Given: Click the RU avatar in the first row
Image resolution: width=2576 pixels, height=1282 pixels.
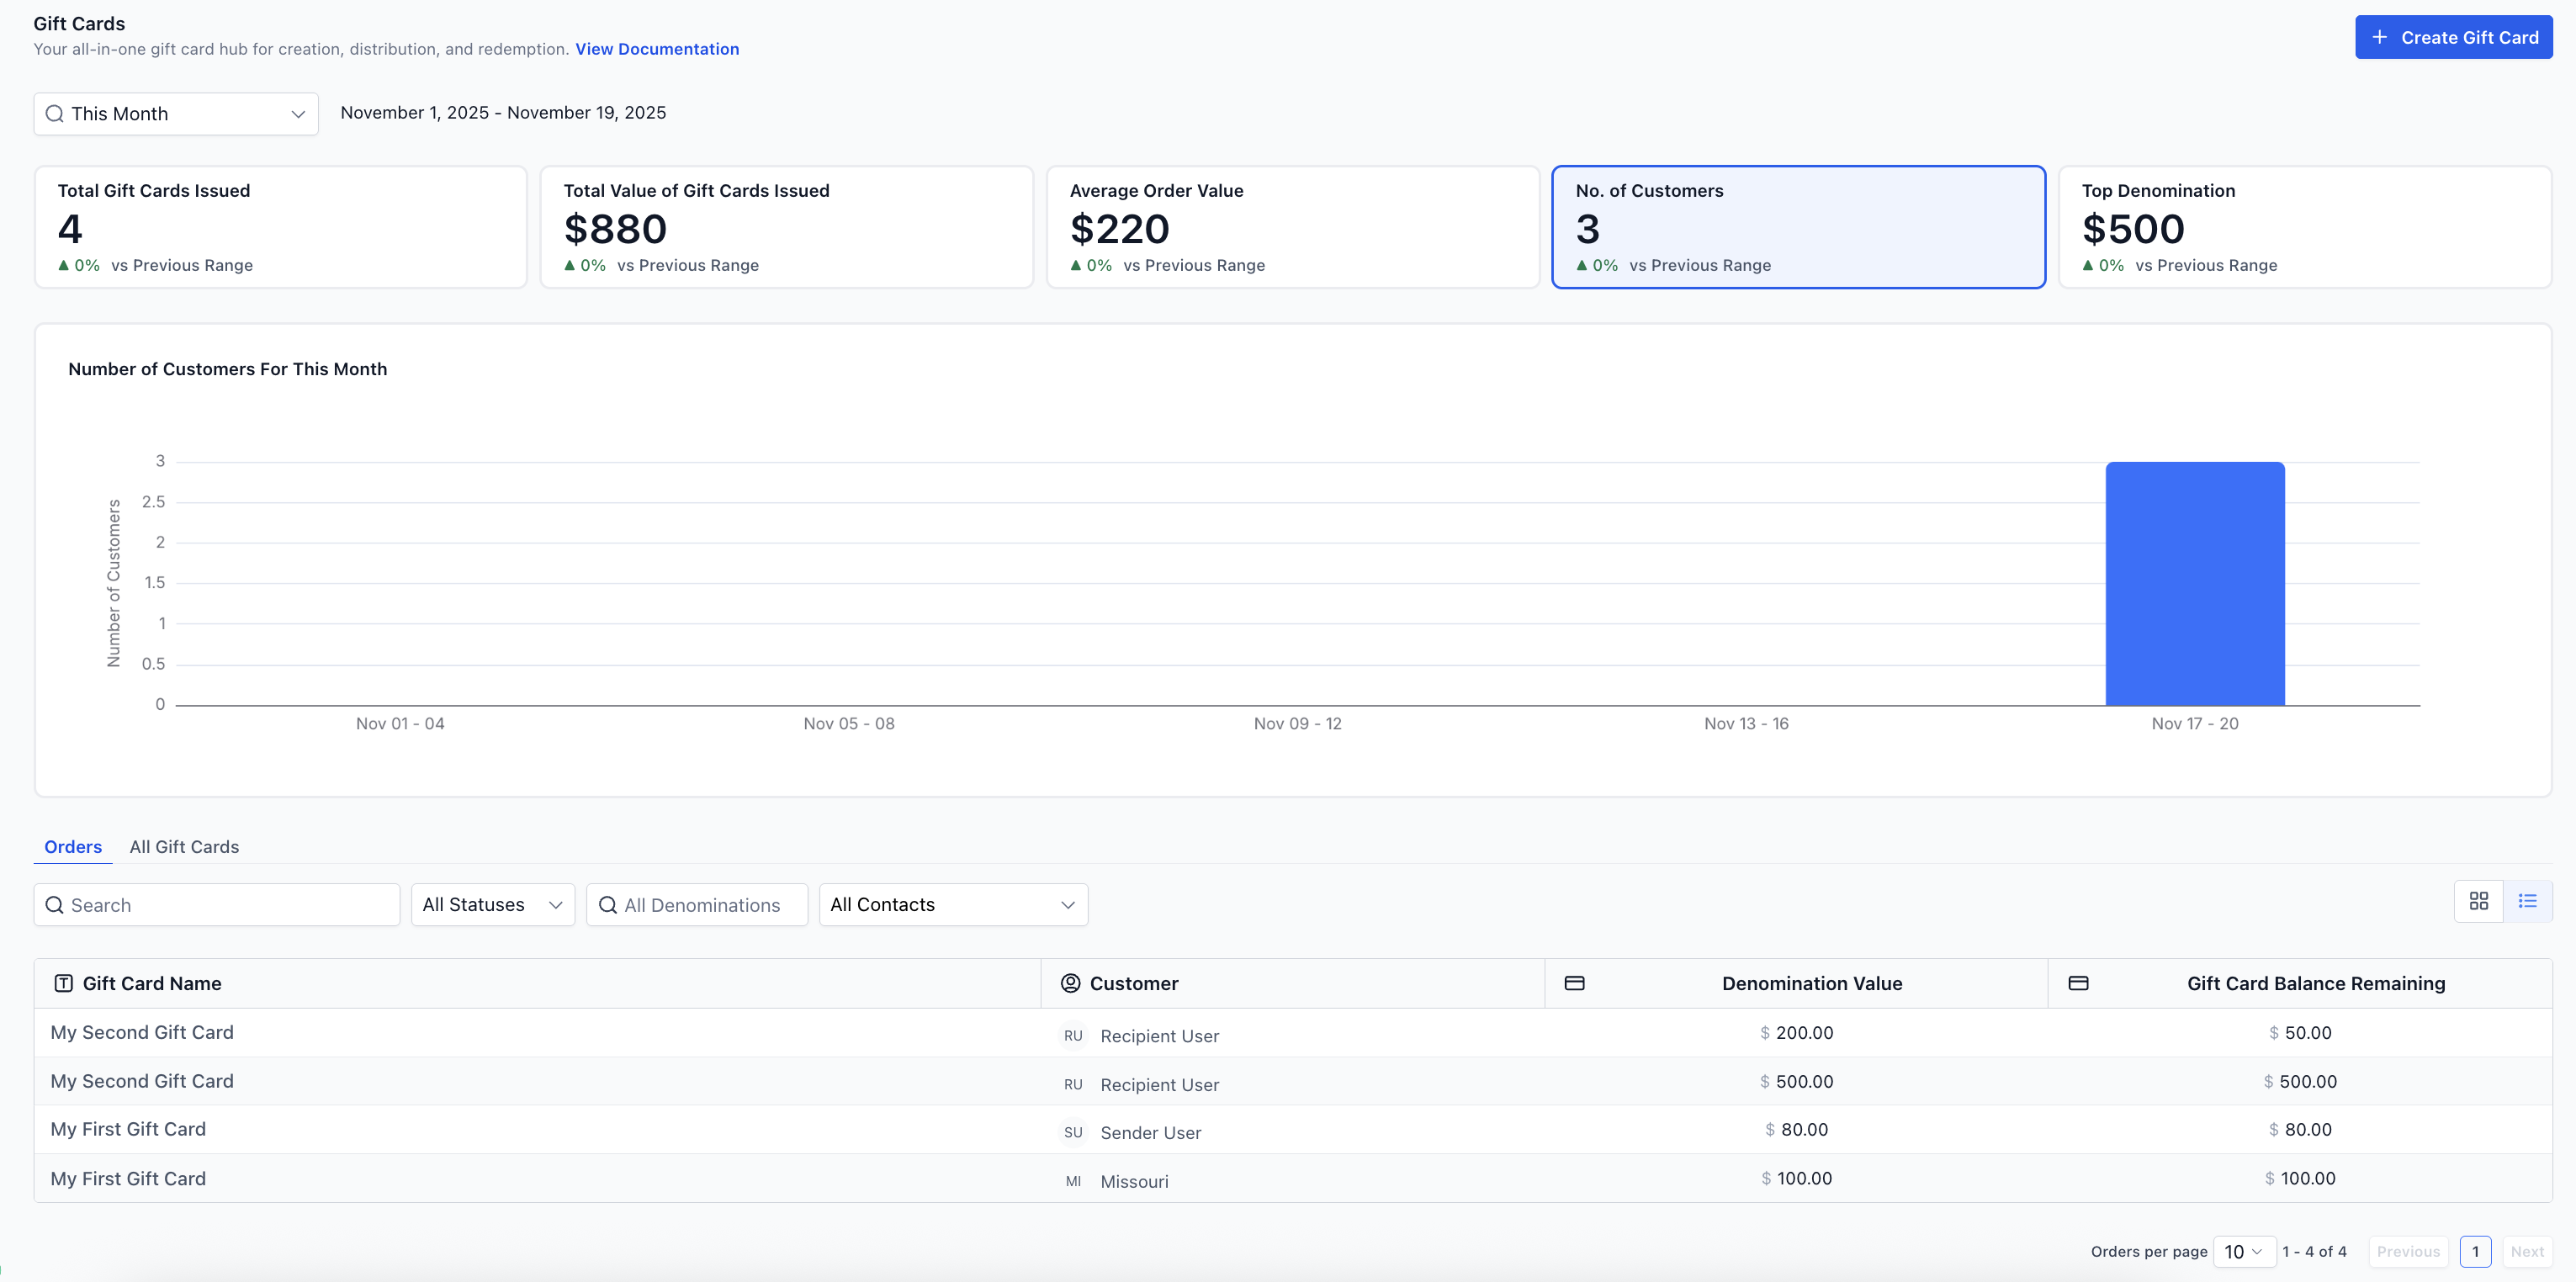Looking at the screenshot, I should pos(1073,1035).
